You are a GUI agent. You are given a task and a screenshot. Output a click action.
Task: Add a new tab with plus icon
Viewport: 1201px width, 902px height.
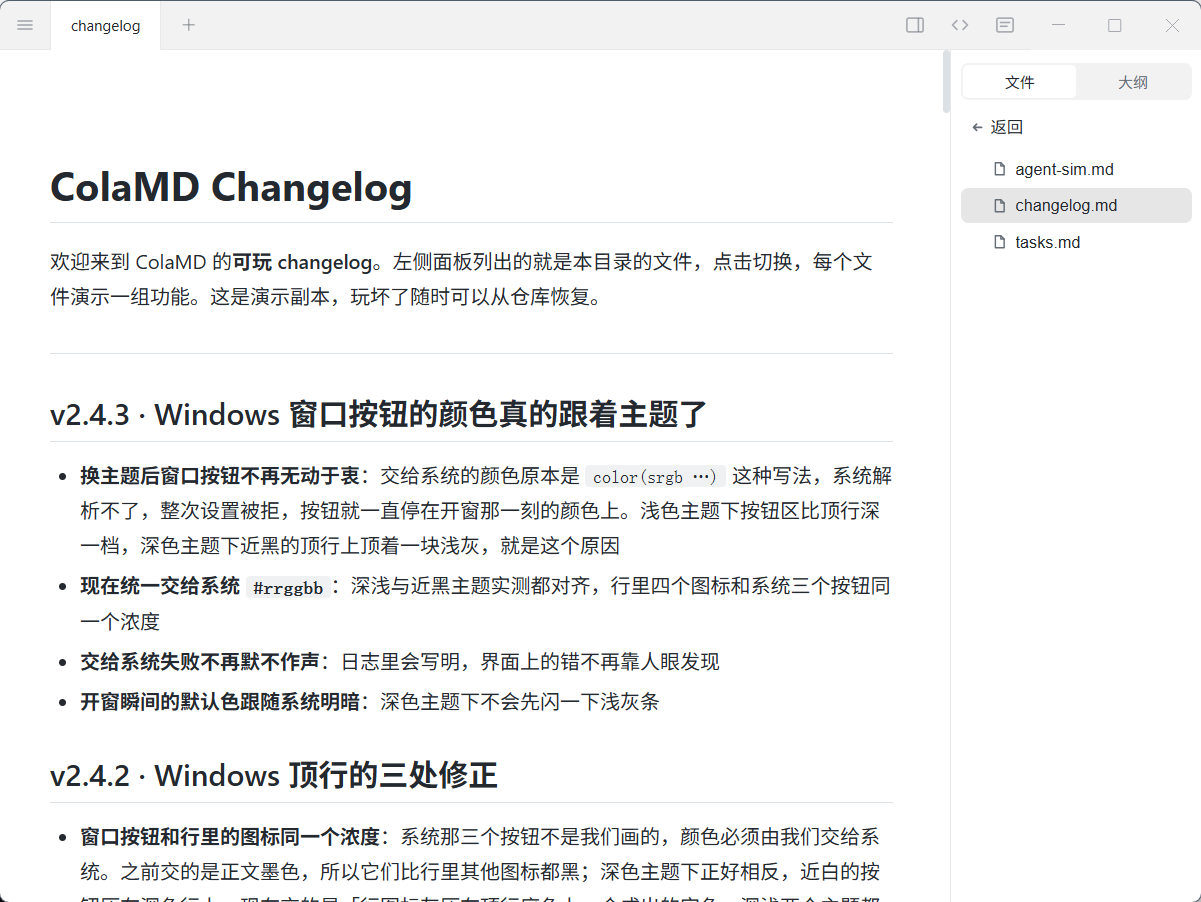pyautogui.click(x=189, y=25)
